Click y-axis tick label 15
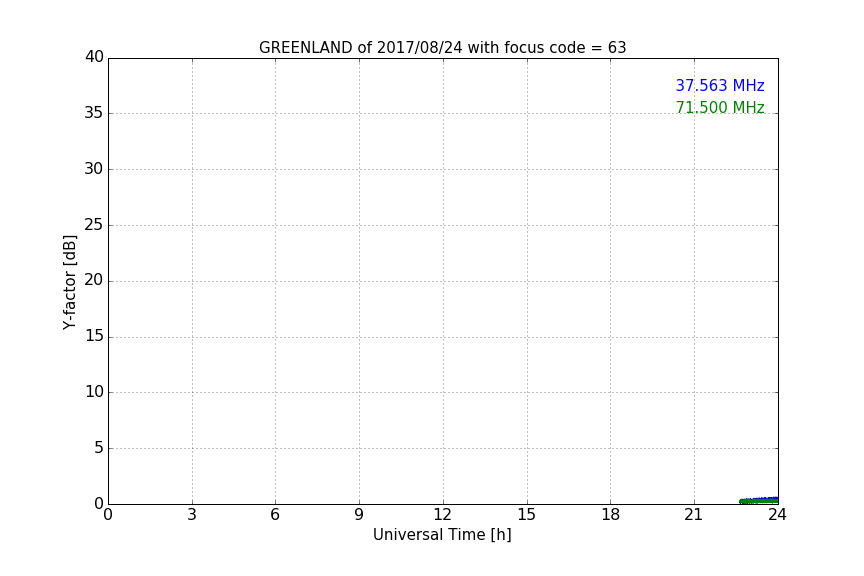This screenshot has width=864, height=576. click(x=94, y=336)
